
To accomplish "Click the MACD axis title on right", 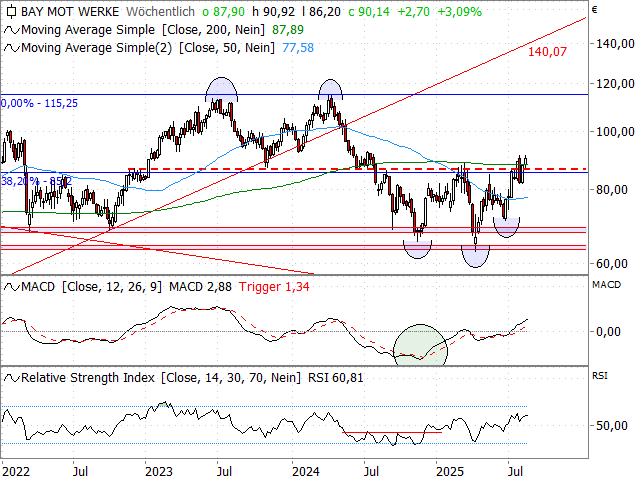I will point(606,284).
